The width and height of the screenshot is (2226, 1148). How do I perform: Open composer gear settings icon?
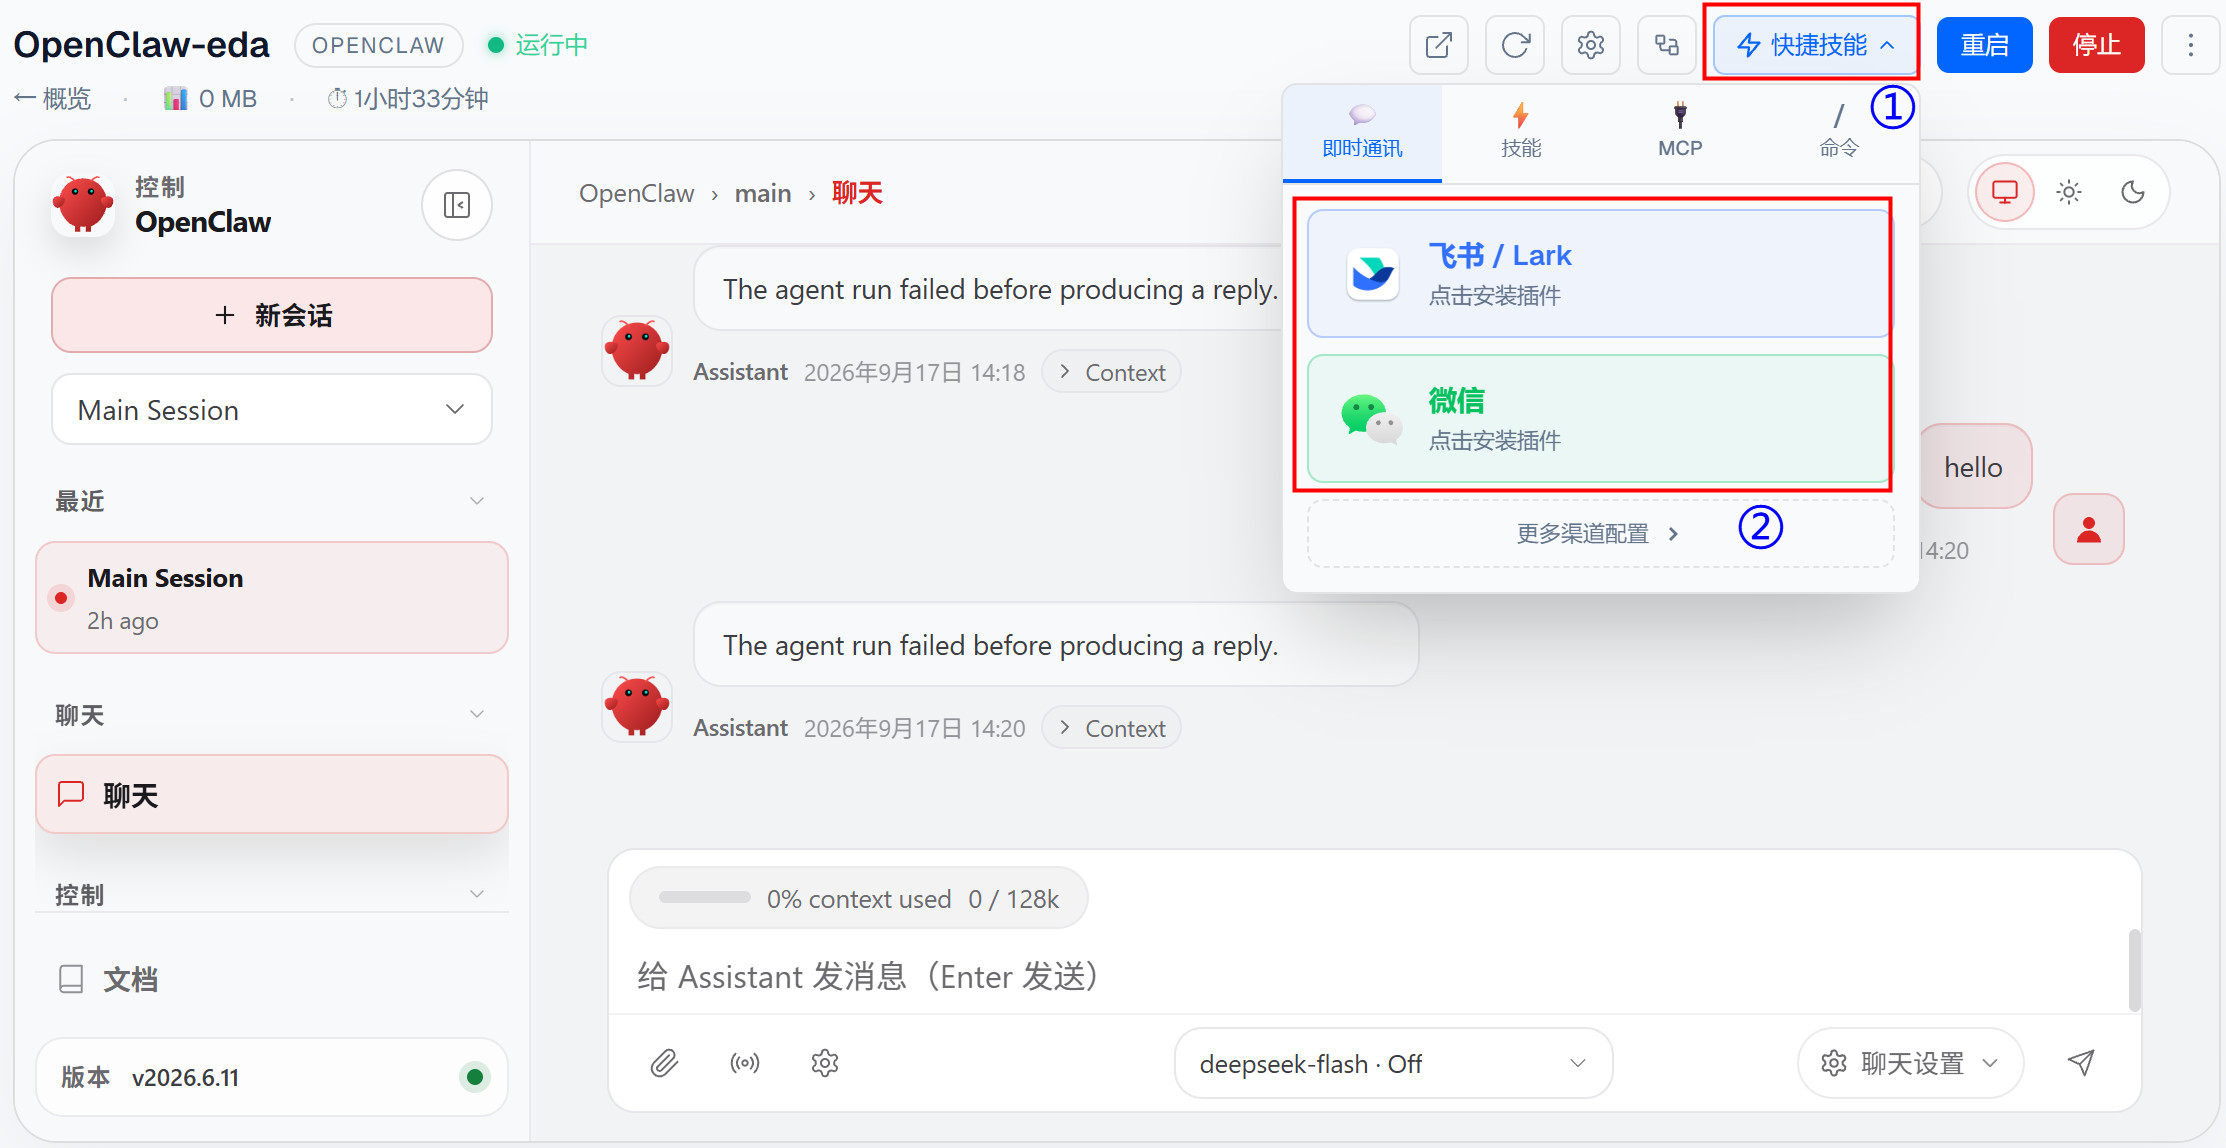coord(825,1062)
